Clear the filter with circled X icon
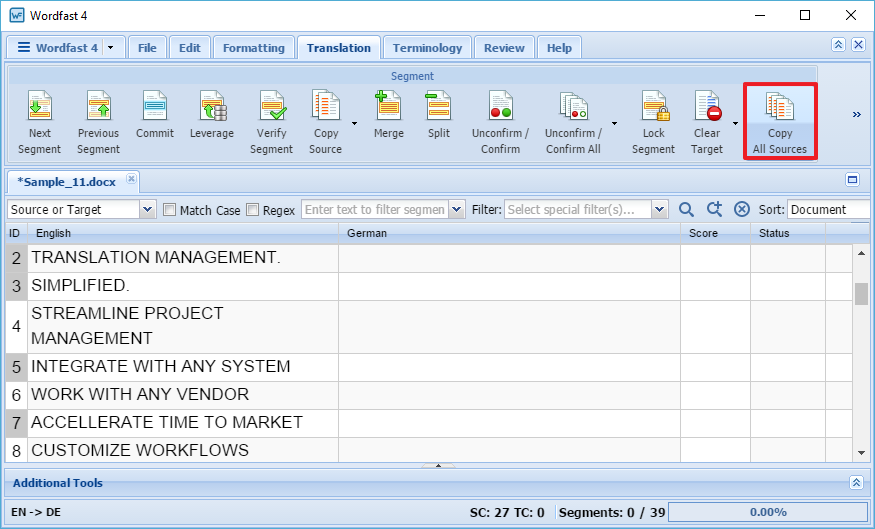The width and height of the screenshot is (875, 529). coord(742,209)
